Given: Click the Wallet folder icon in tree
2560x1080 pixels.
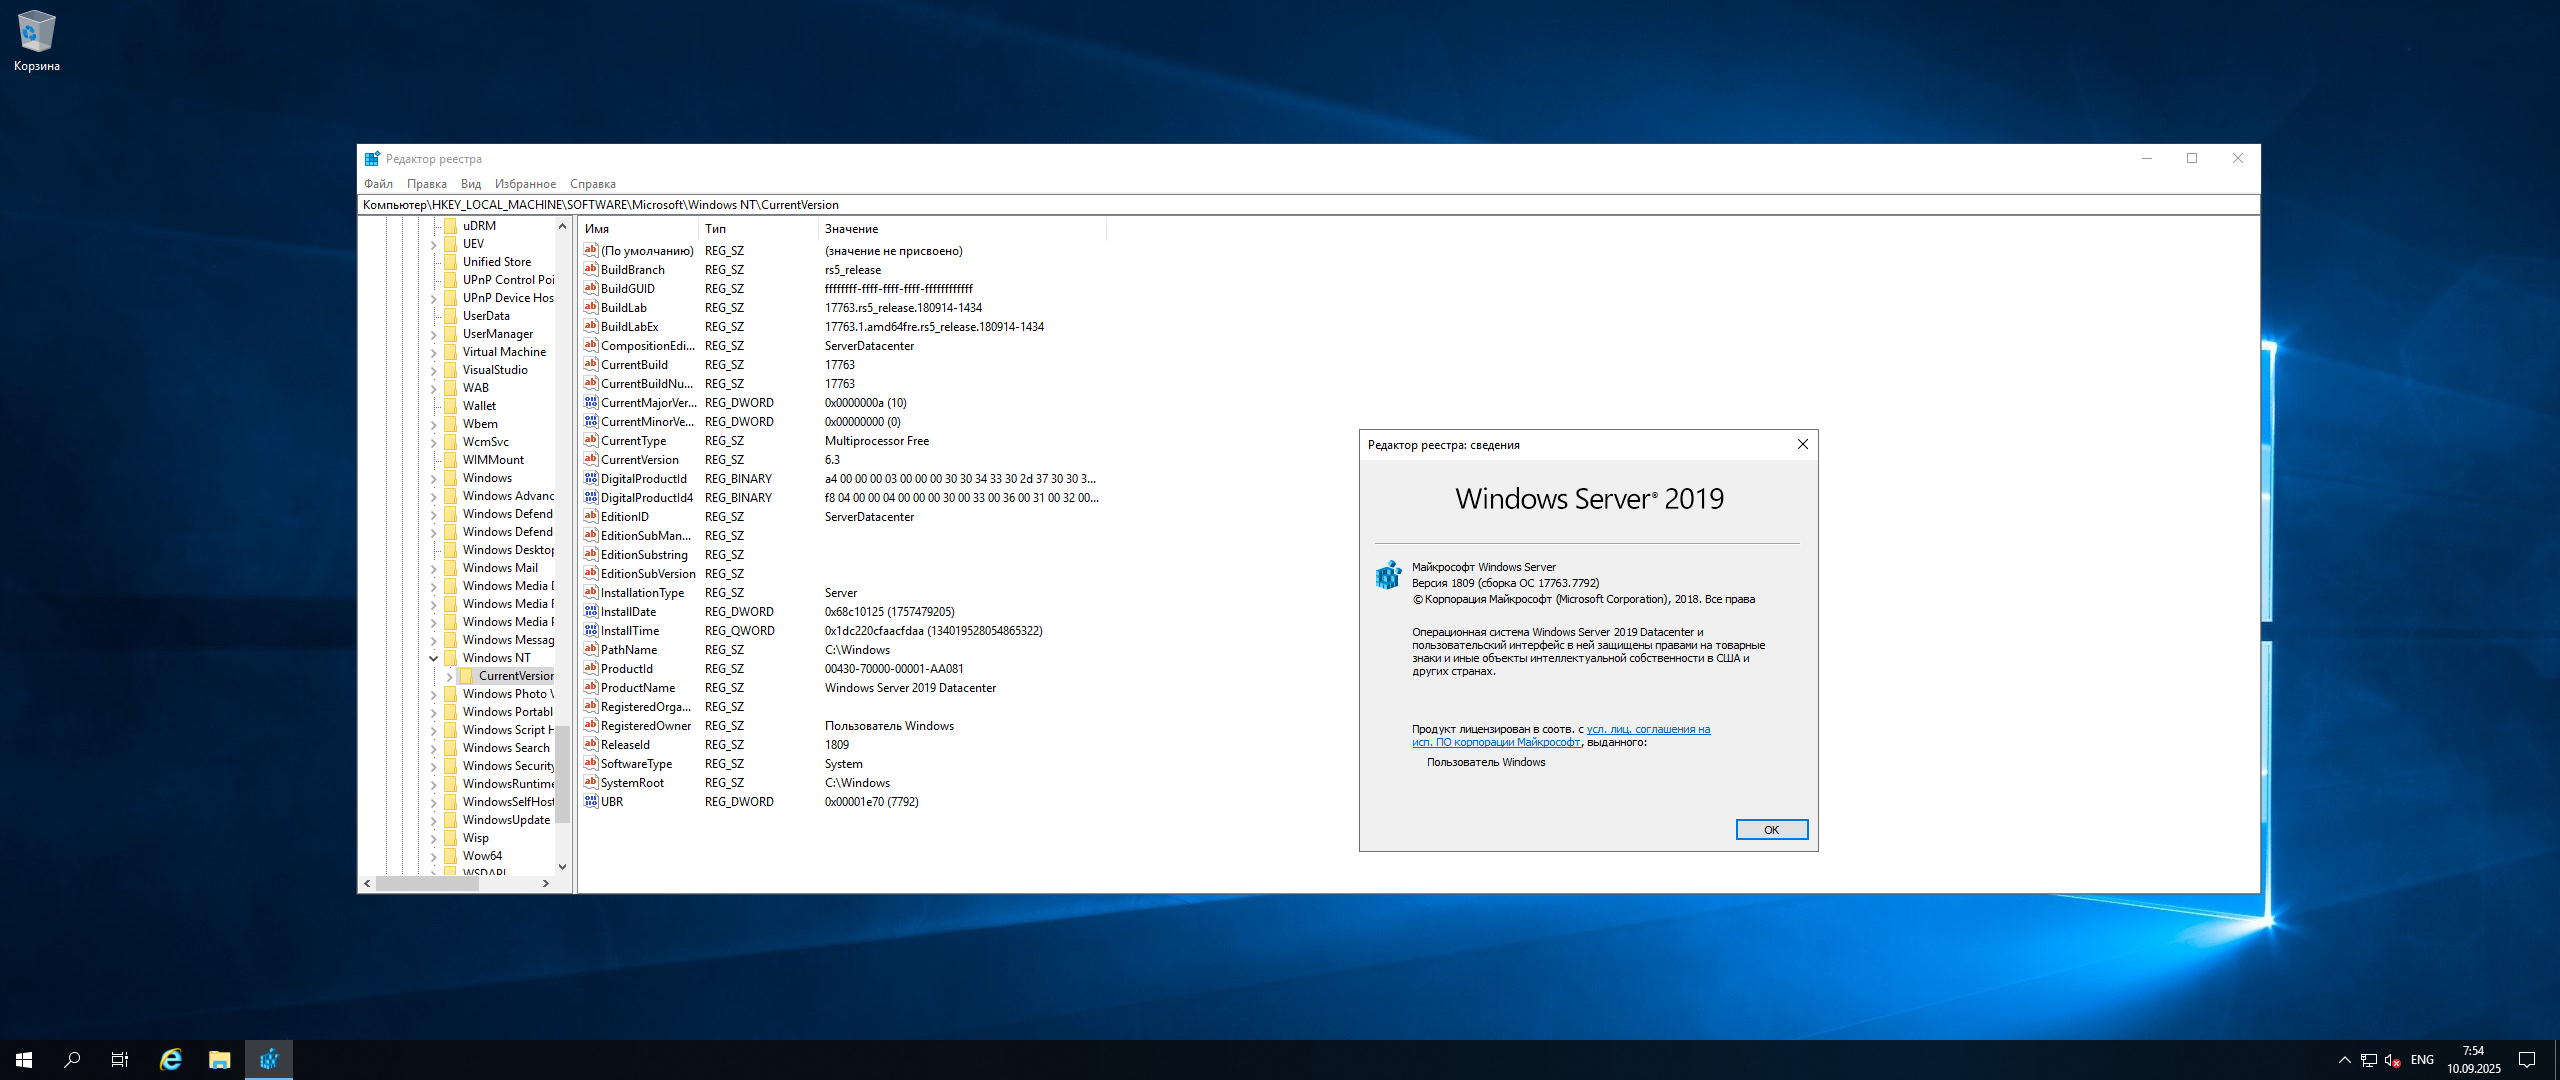Looking at the screenshot, I should tap(450, 406).
